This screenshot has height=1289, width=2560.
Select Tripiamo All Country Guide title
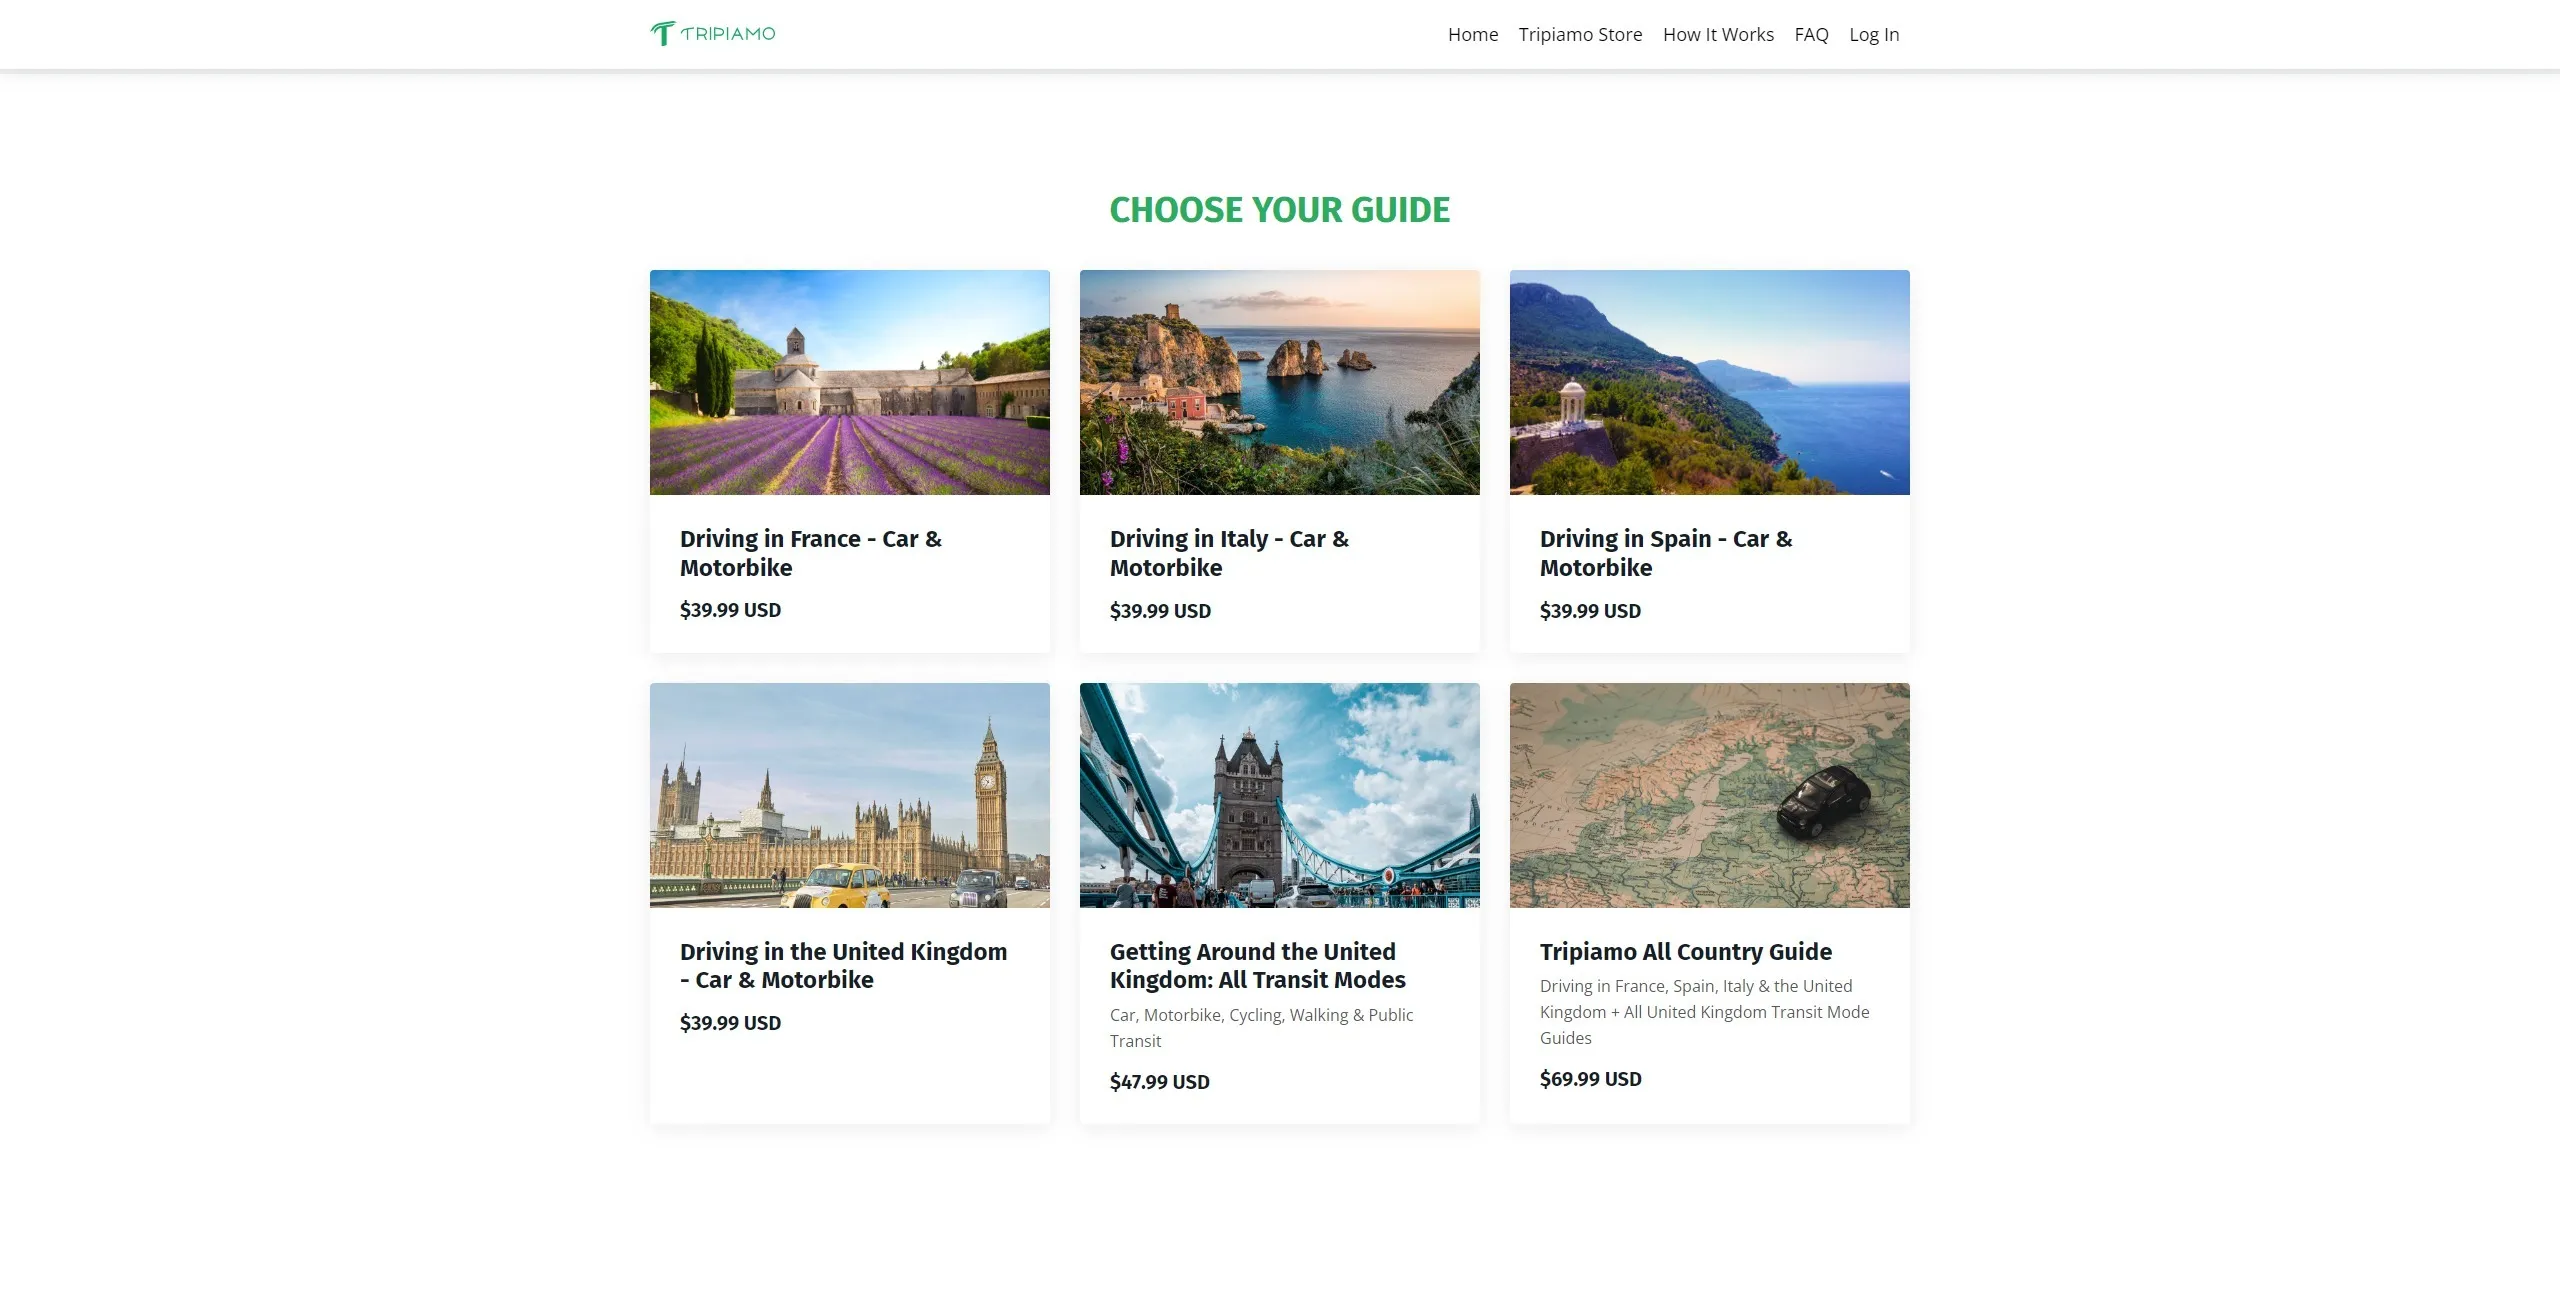(x=1686, y=952)
